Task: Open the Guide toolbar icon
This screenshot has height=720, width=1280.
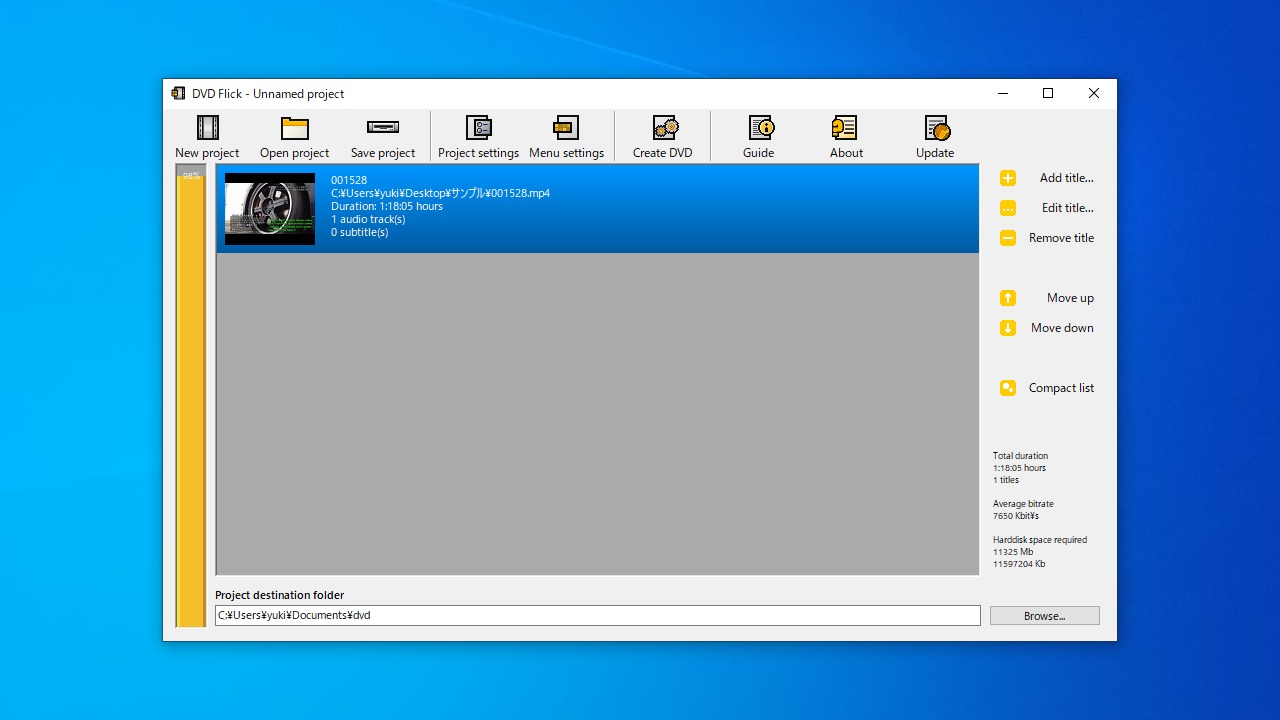Action: pos(761,128)
